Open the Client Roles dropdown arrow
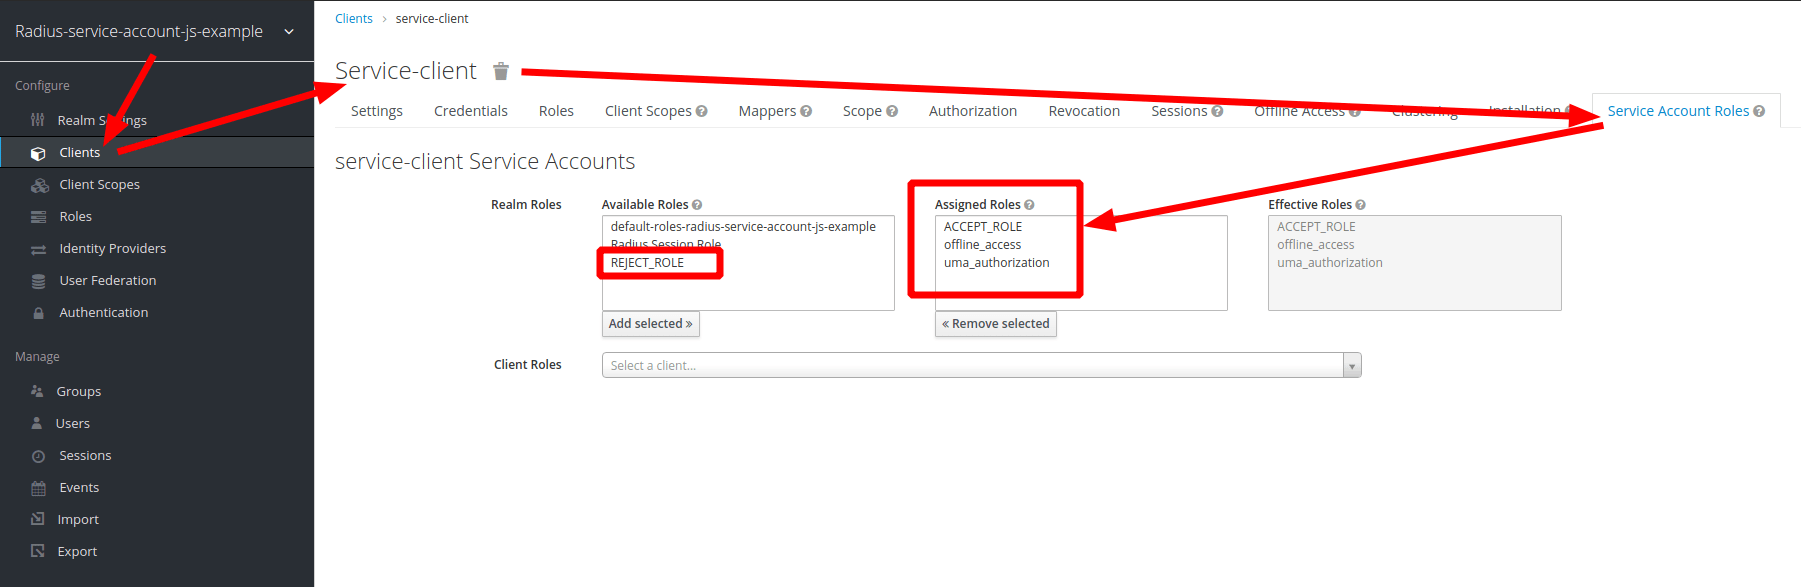 [1352, 366]
